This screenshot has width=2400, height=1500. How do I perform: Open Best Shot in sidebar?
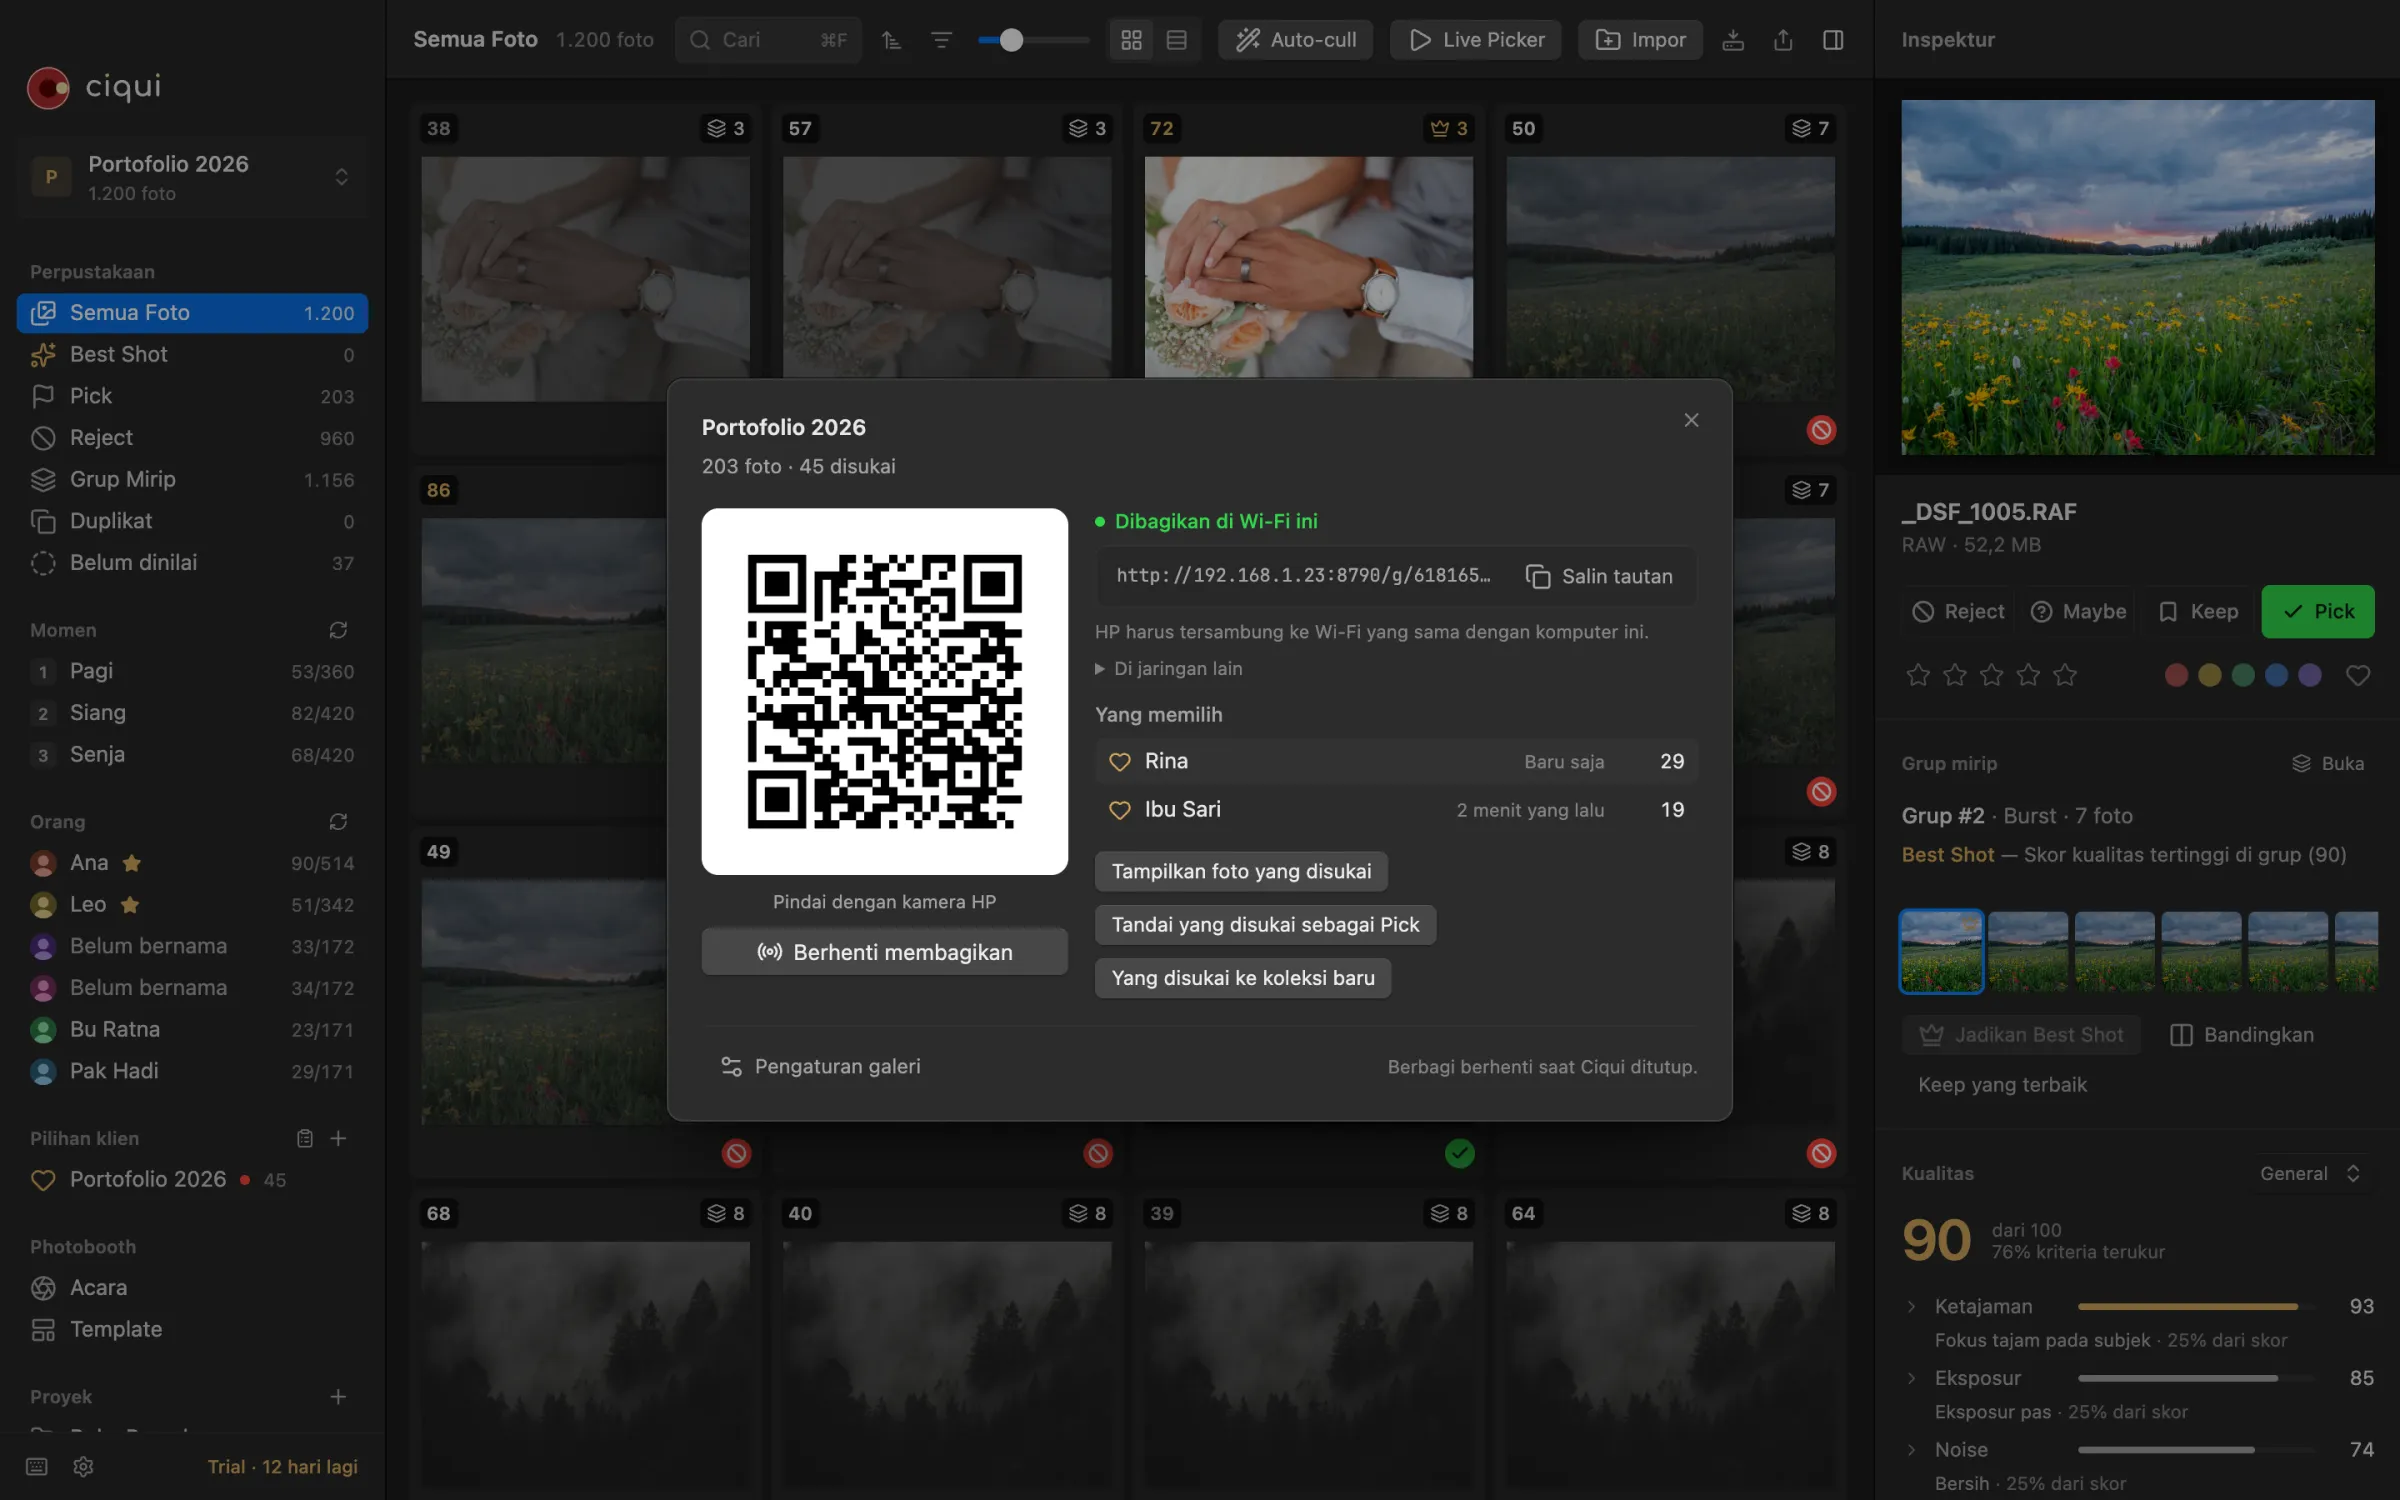[192, 354]
